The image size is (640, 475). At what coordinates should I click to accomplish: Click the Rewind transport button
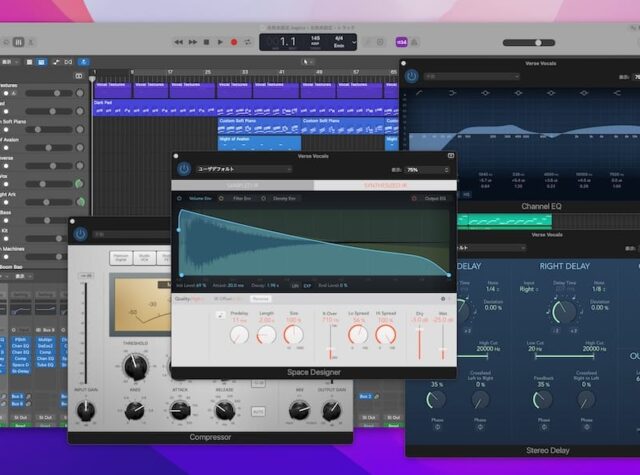(179, 42)
